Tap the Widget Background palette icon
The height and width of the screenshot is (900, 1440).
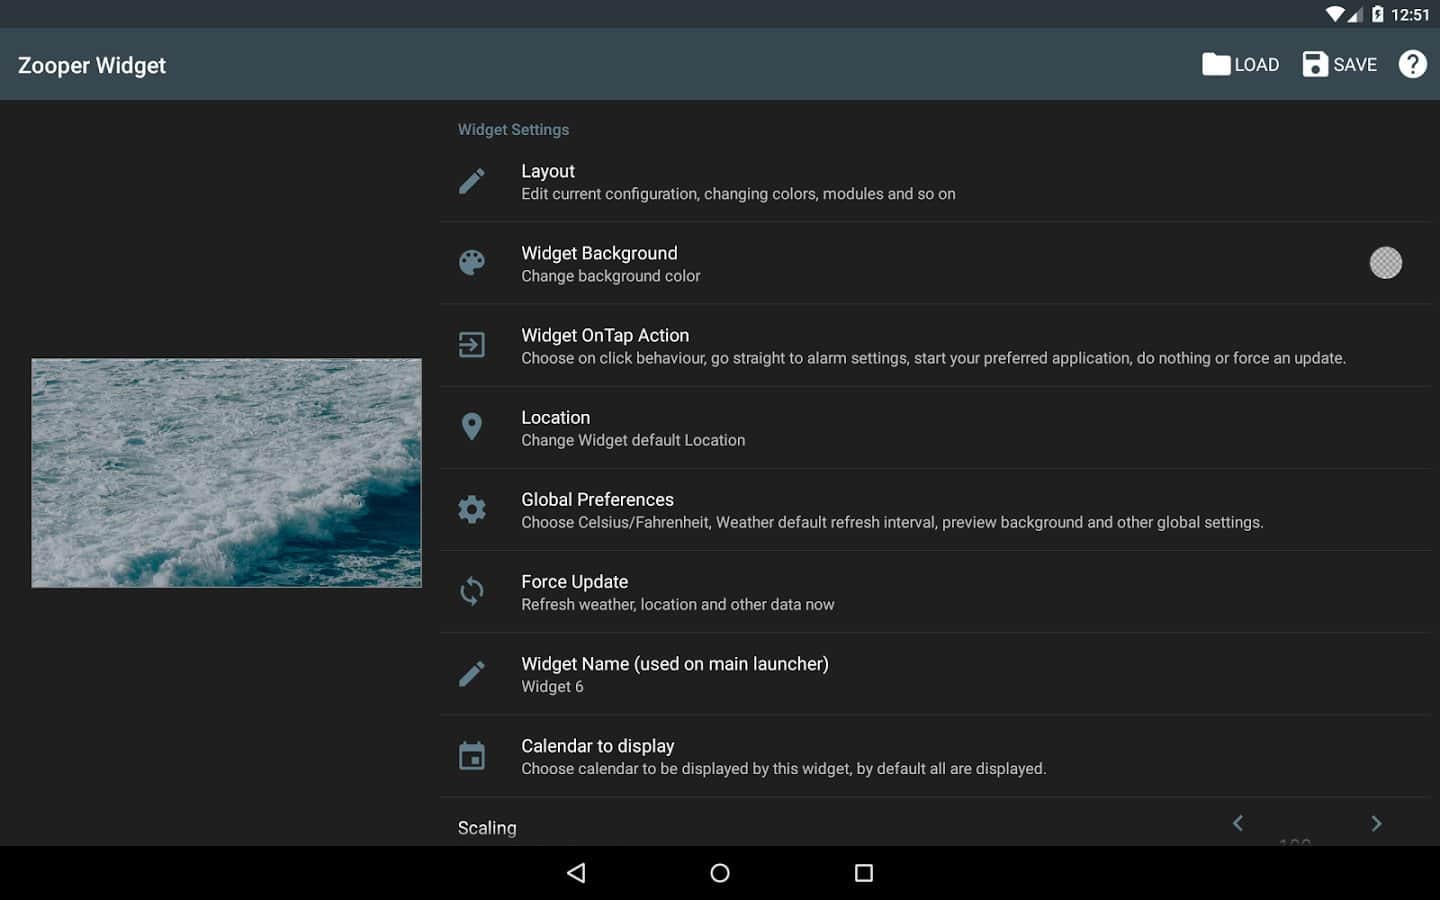(471, 263)
